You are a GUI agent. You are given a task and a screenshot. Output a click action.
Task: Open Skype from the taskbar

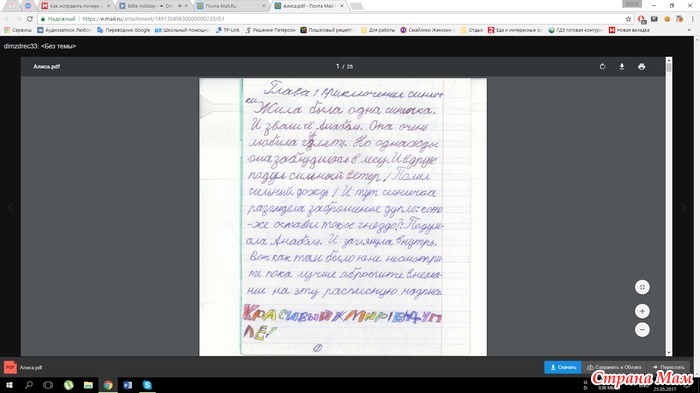tap(147, 385)
